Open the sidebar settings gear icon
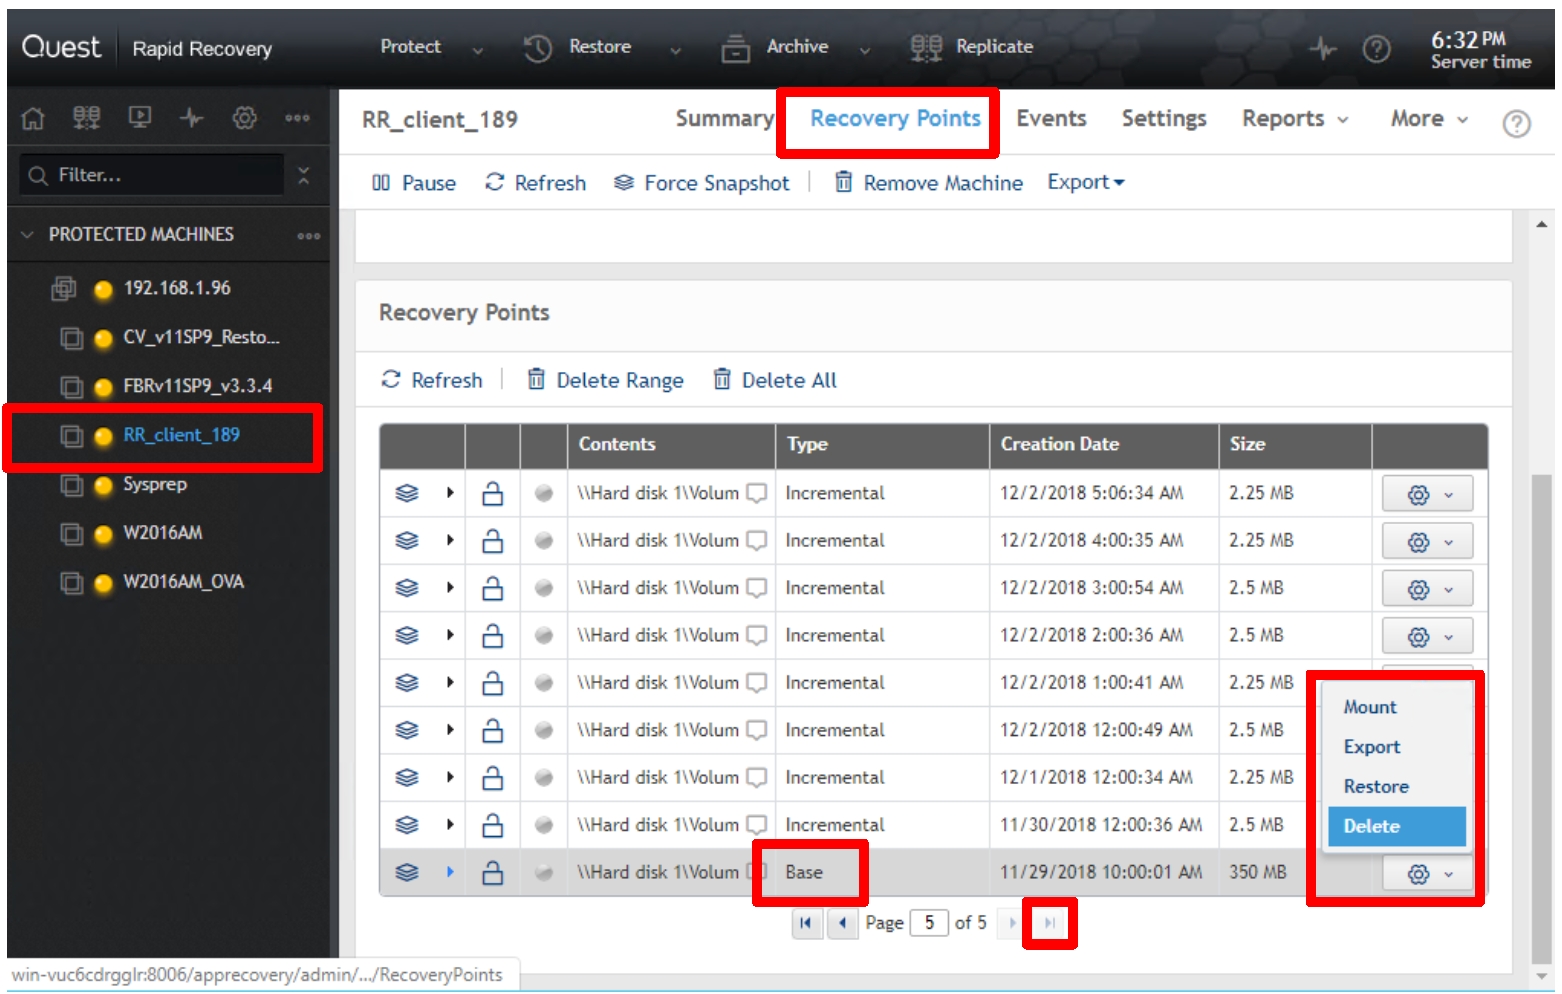Viewport: 1562px width, 994px height. 244,118
